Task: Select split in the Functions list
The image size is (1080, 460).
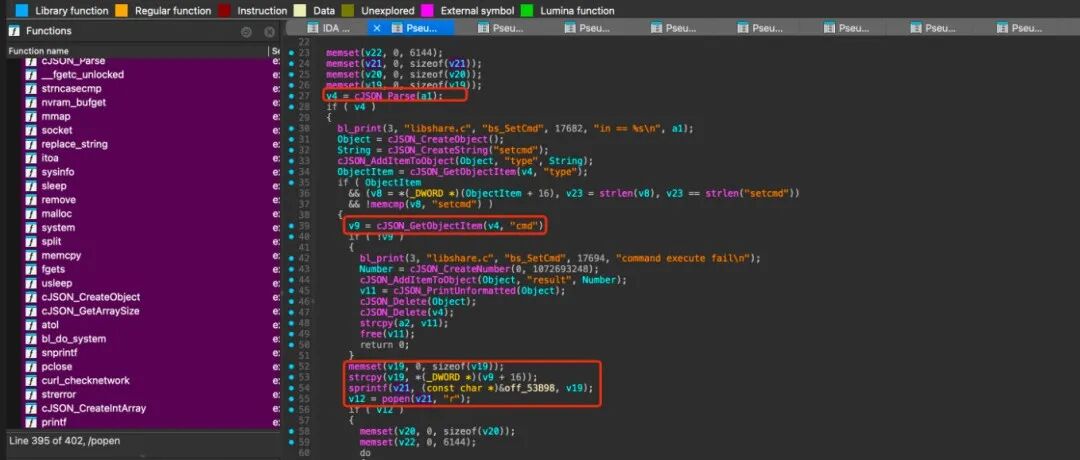Action: coord(51,241)
